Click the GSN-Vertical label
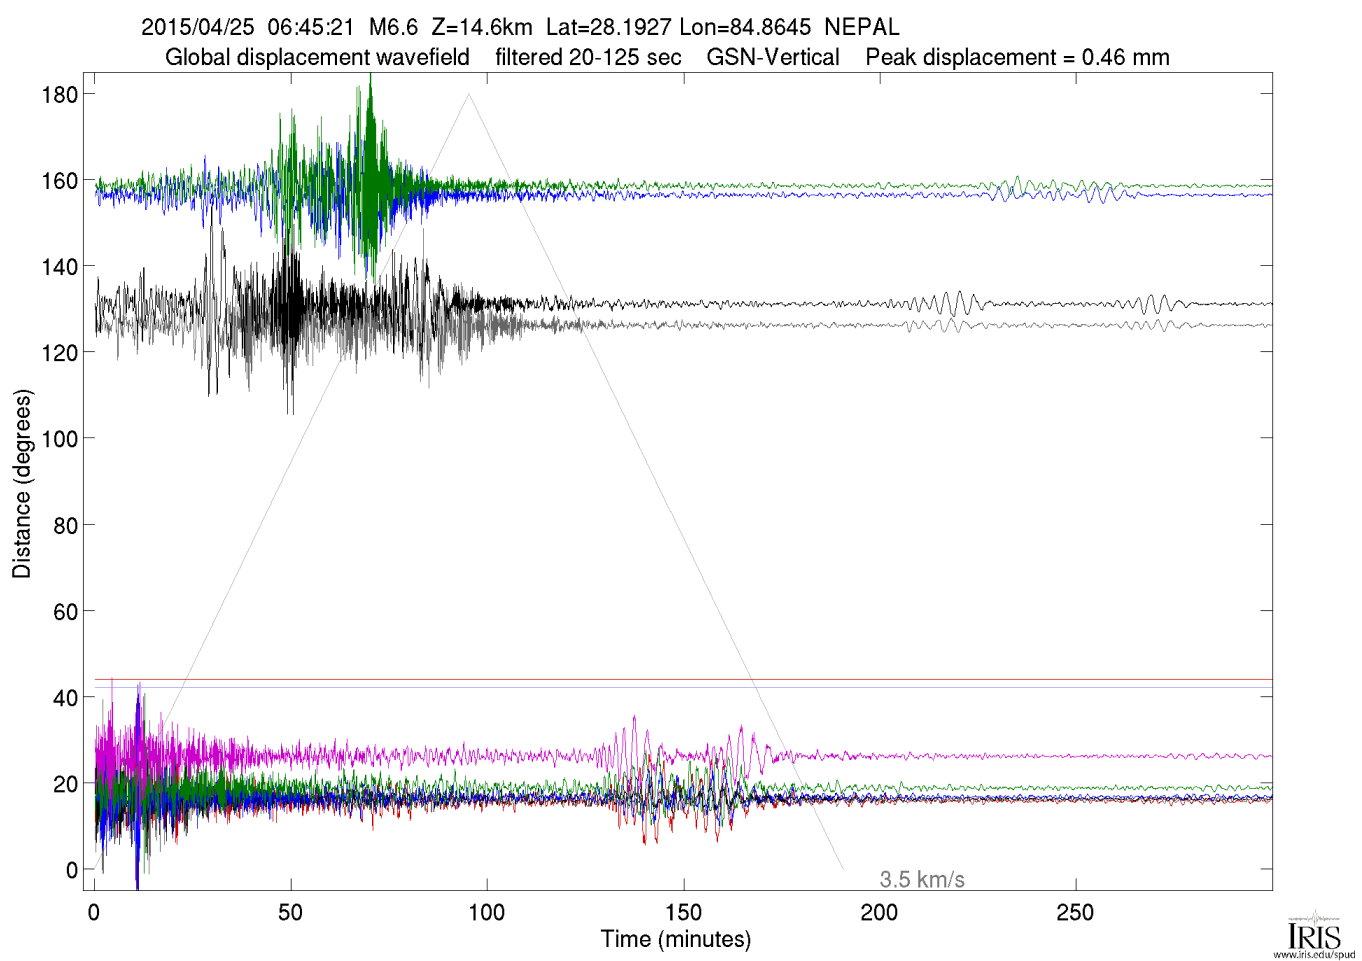Image resolution: width=1362 pixels, height=961 pixels. (x=773, y=57)
